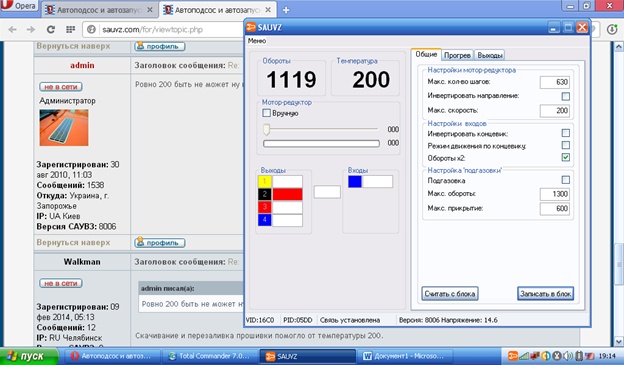Open a new Opera tab with plus button
624x365 pixels.
pos(286,10)
